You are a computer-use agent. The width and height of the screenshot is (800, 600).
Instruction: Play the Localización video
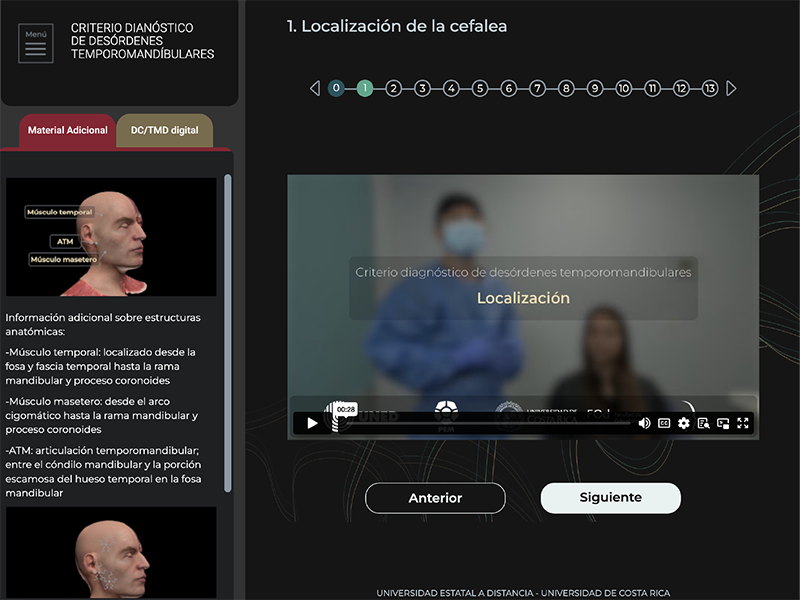pos(312,423)
